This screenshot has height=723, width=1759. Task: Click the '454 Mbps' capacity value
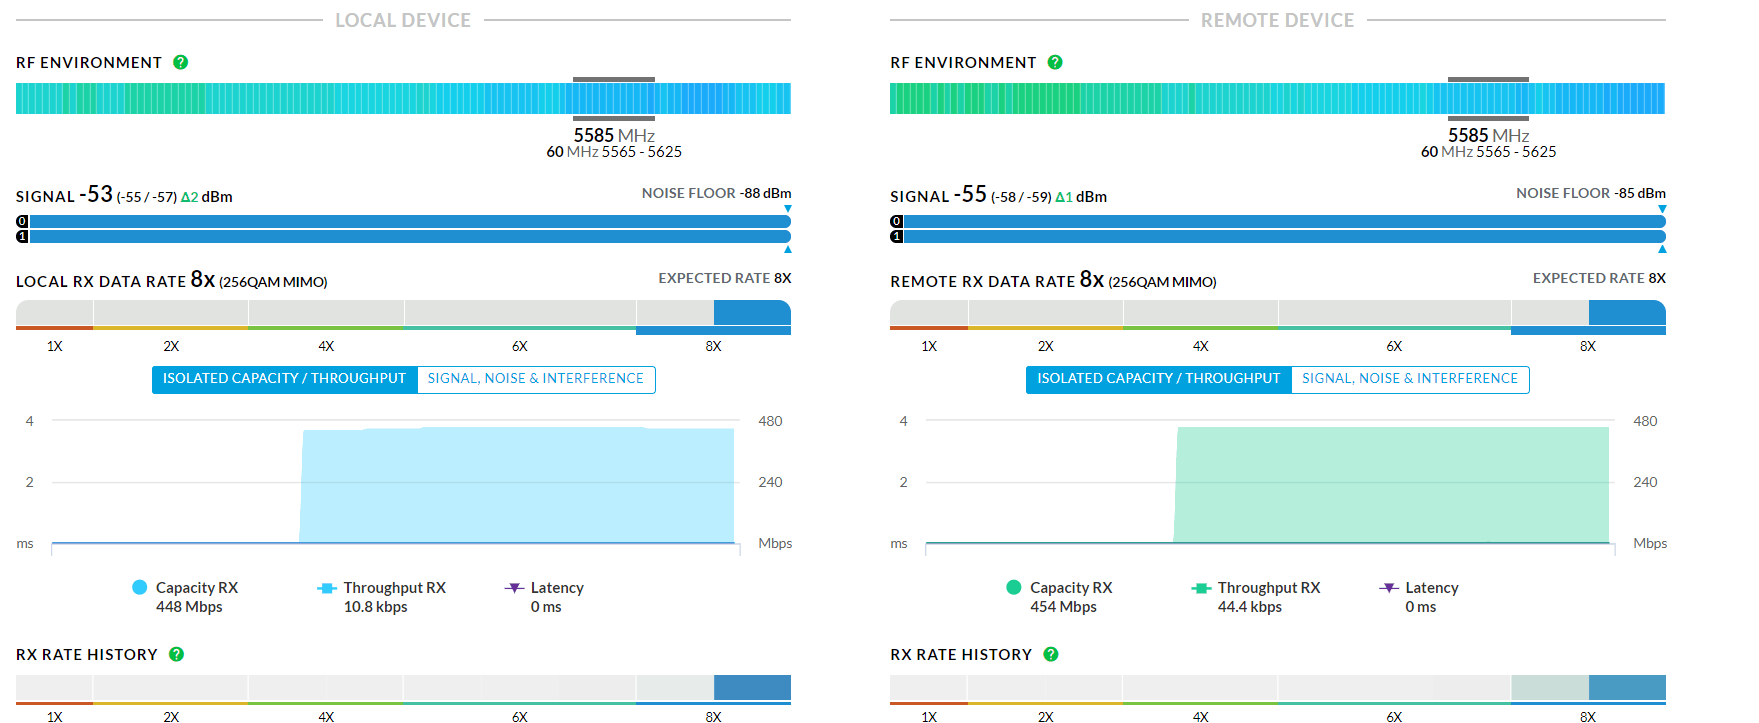click(x=1064, y=607)
